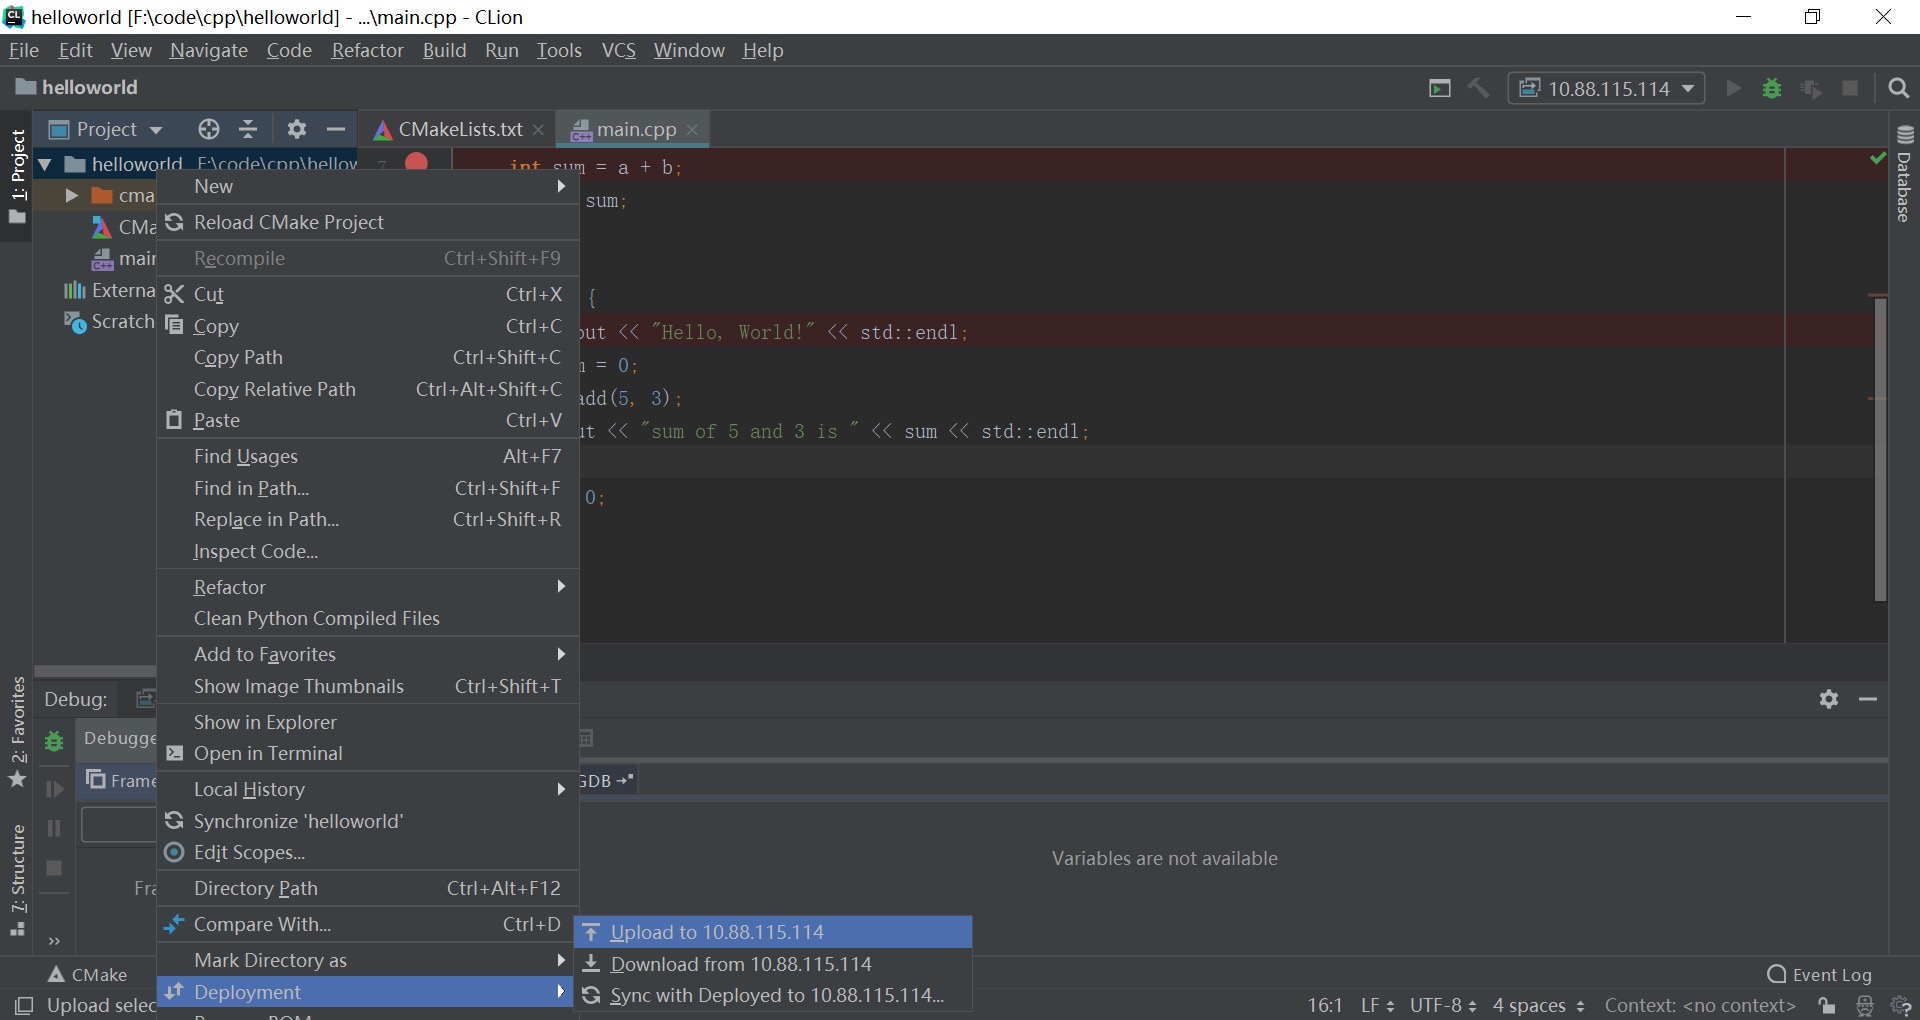Expand more debug actions chevron
The height and width of the screenshot is (1020, 1920).
[54, 941]
